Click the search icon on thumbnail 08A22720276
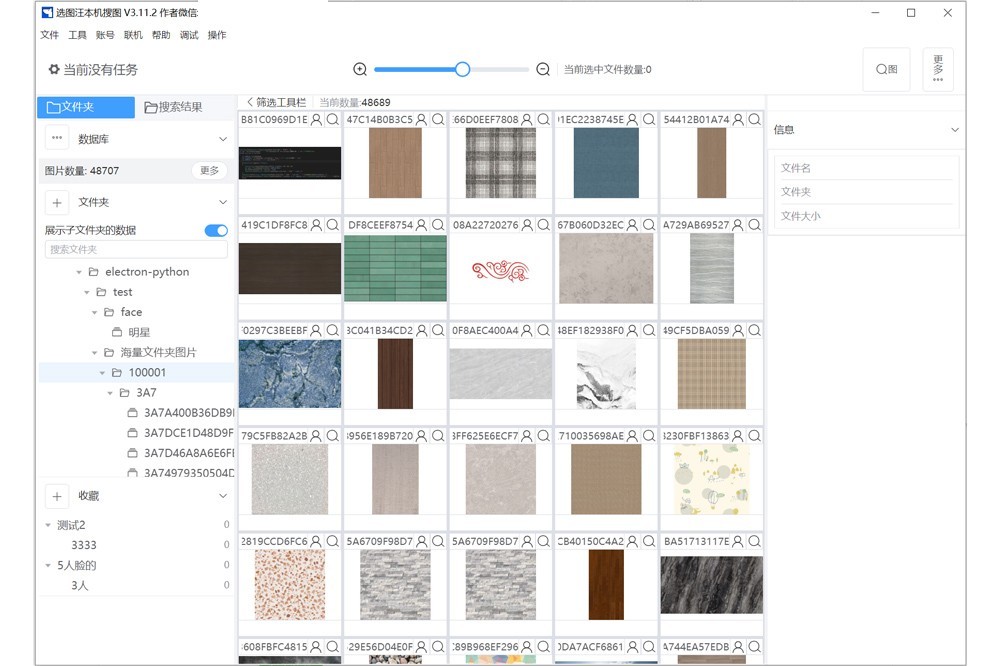 click(543, 226)
